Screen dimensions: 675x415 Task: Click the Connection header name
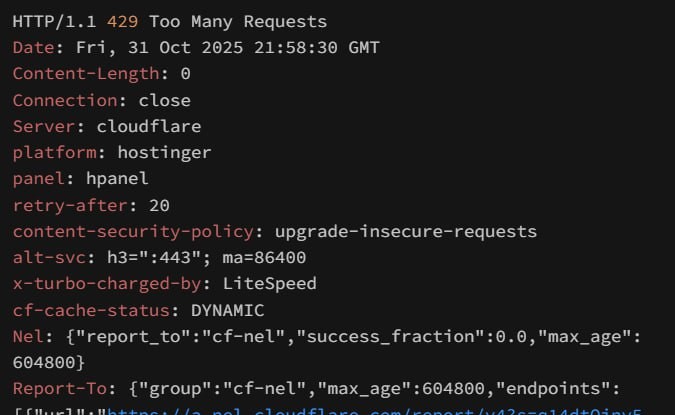[x=65, y=100]
